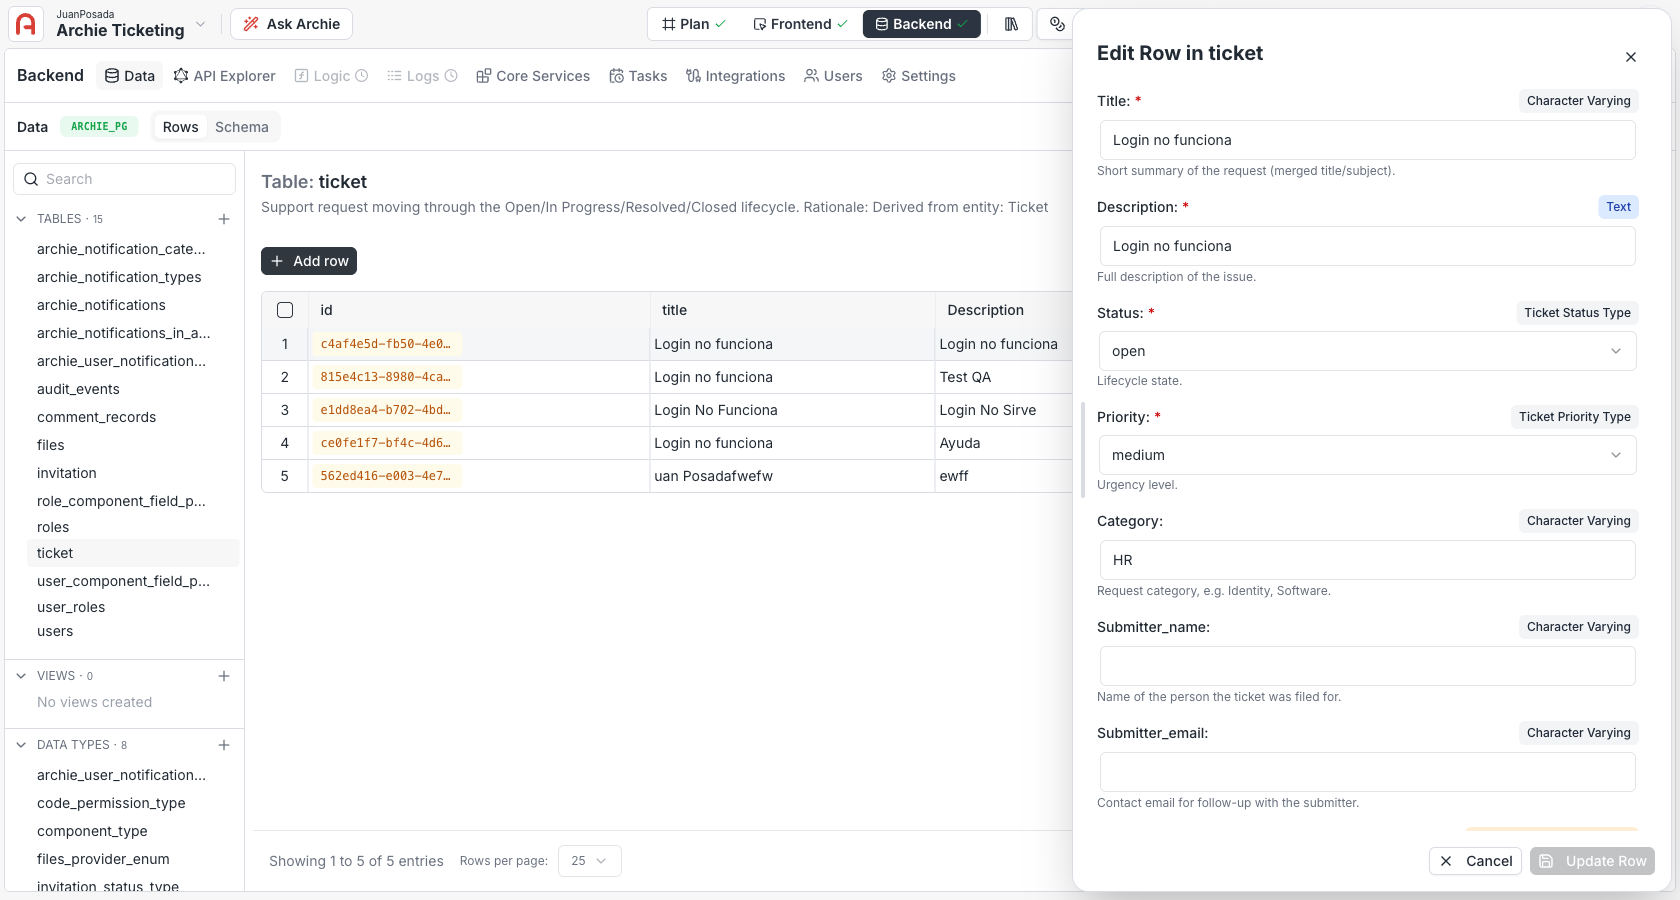Switch to Plan stage
The width and height of the screenshot is (1680, 900).
tap(694, 24)
